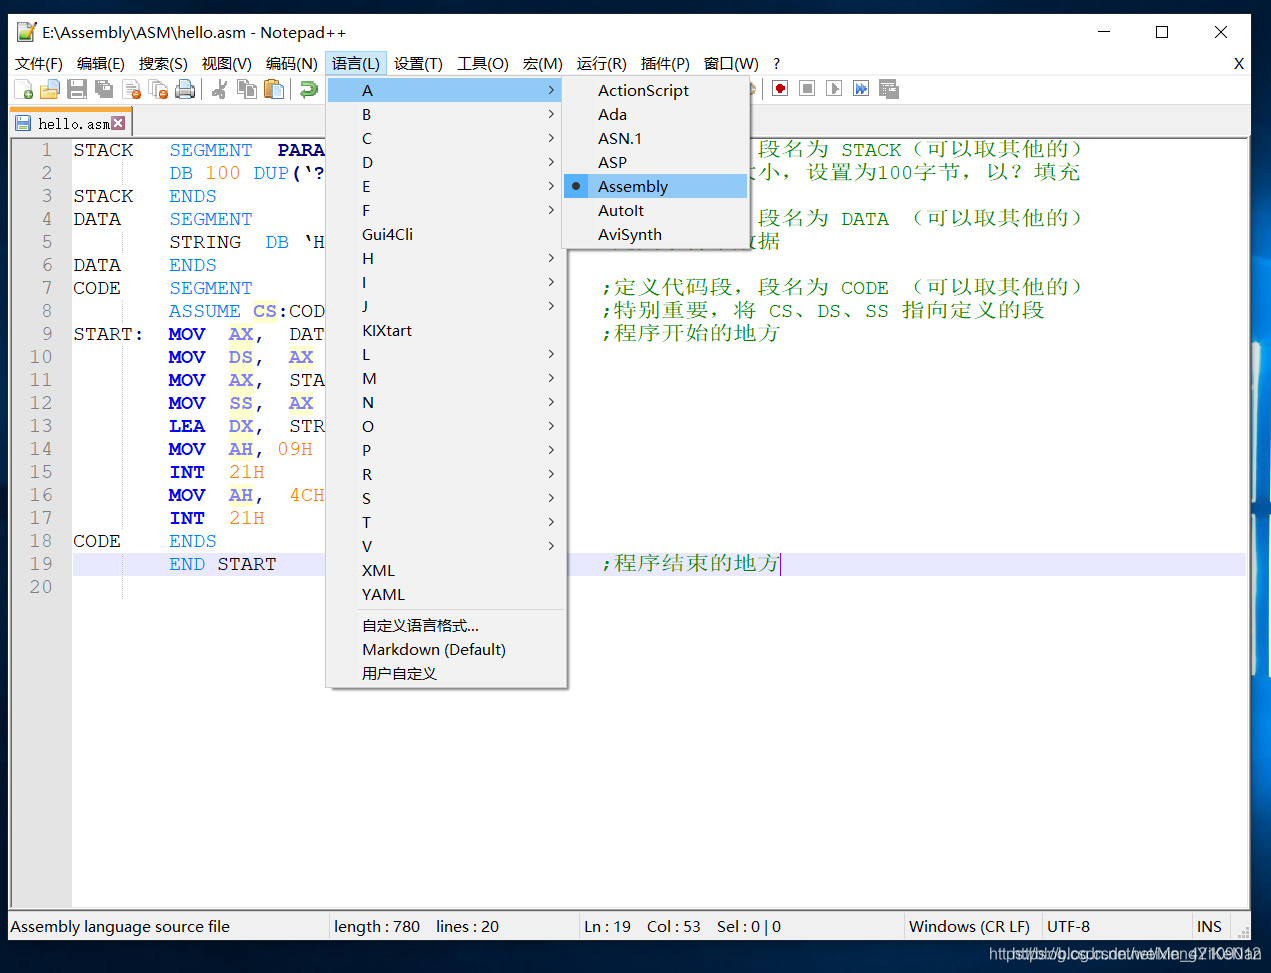1271x973 pixels.
Task: Select the Assembly radio entry in the submenu
Action: 656,186
